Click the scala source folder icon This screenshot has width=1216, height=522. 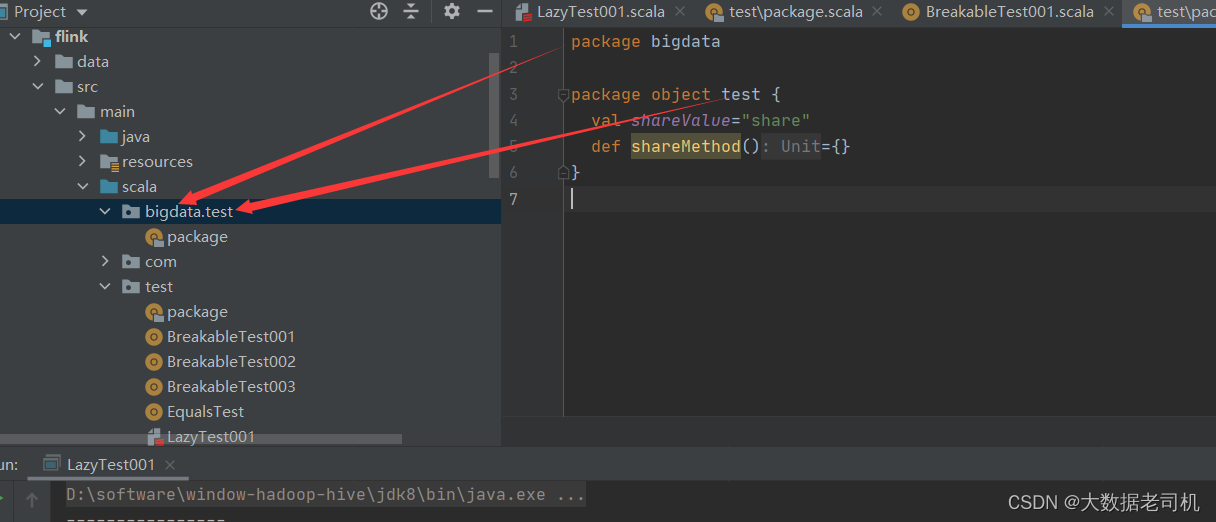click(109, 187)
